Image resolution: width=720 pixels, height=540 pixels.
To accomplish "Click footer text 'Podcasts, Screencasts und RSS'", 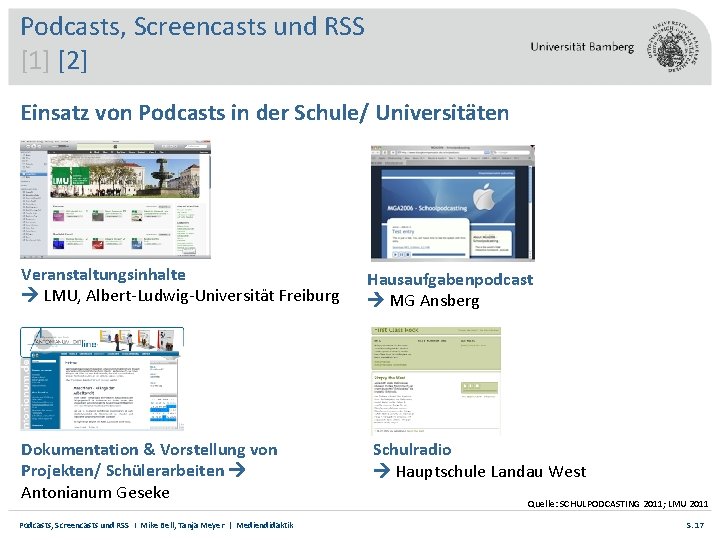I will pos(74,525).
